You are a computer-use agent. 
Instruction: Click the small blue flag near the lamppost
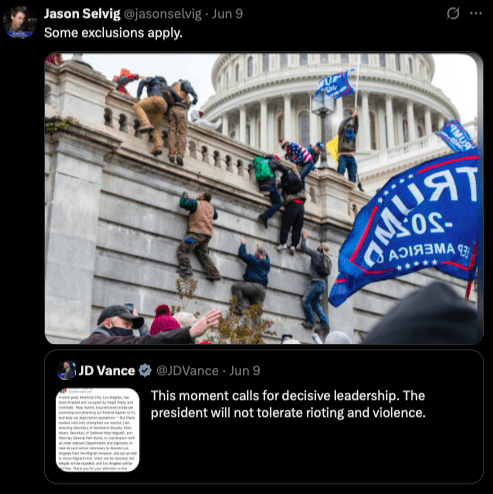click(335, 83)
